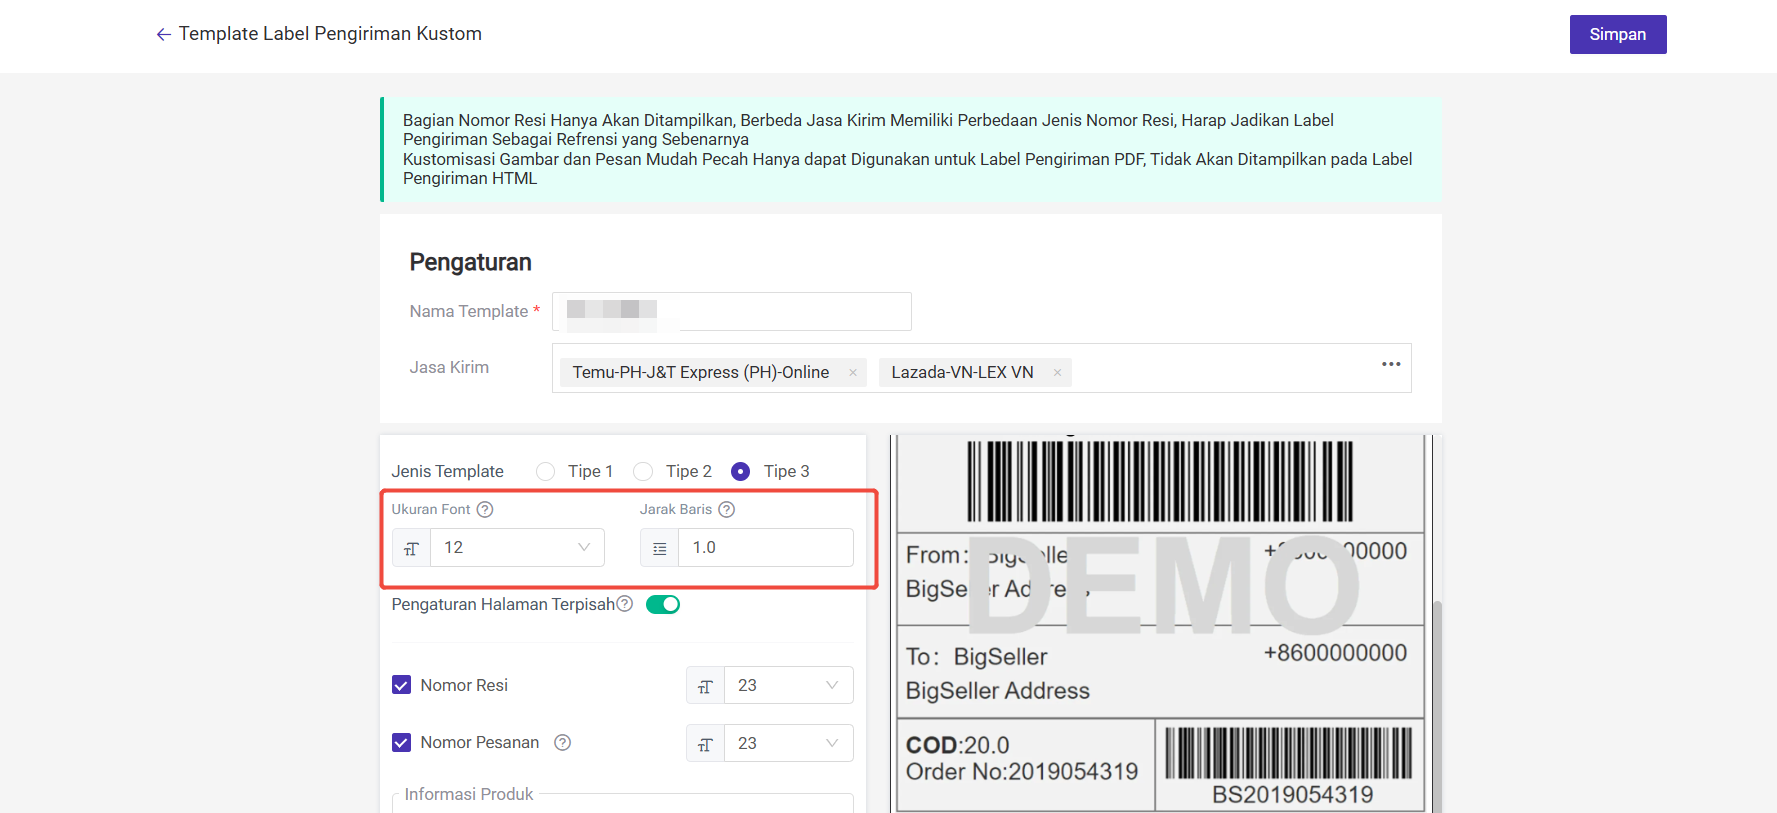
Task: Select the Tipe 2 radio button
Action: (643, 471)
